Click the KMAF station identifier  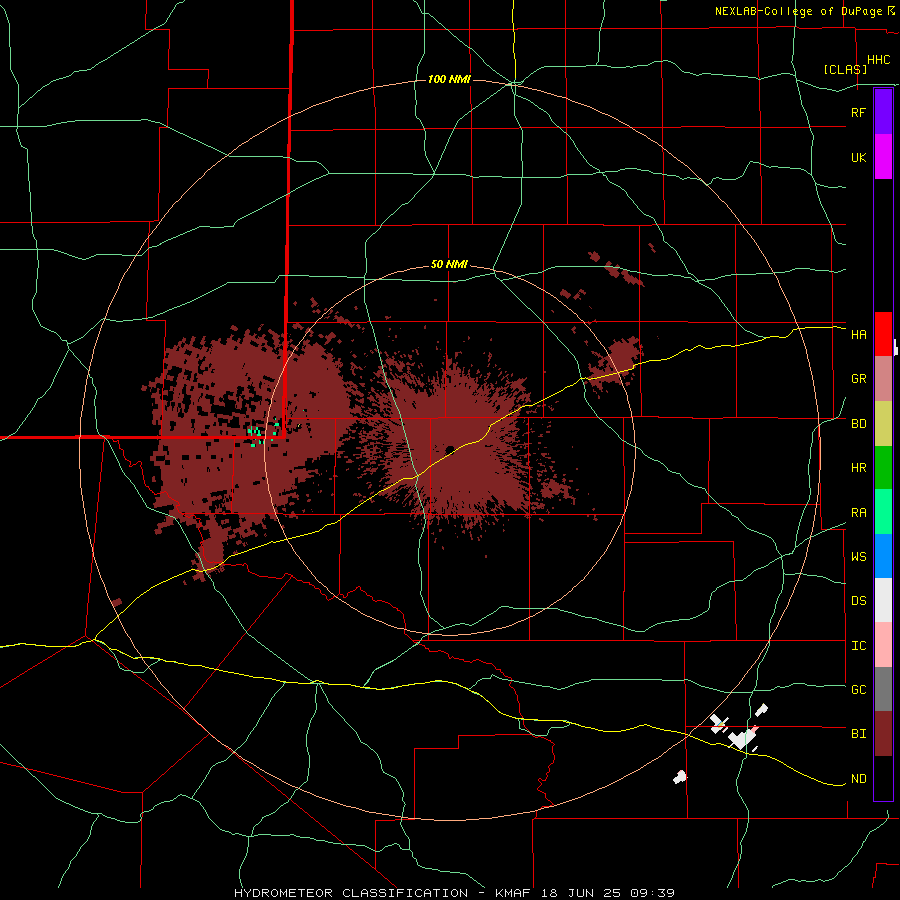514,893
